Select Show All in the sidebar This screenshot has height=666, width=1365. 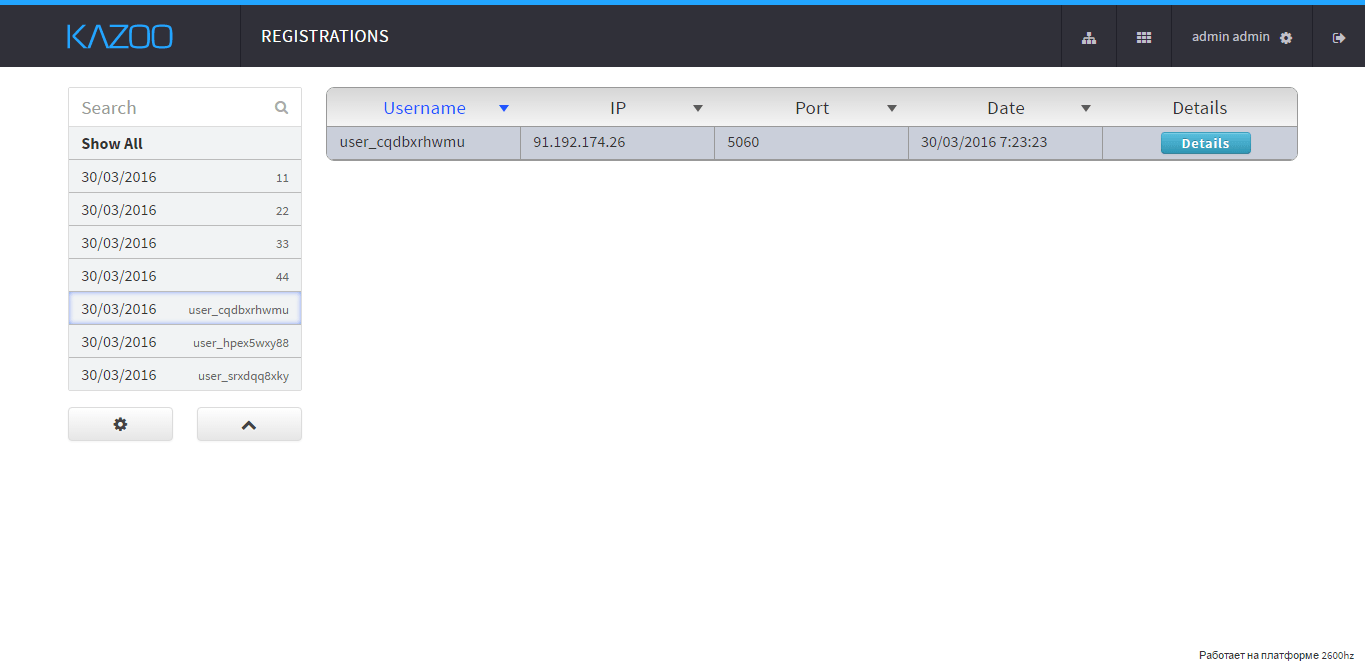112,144
